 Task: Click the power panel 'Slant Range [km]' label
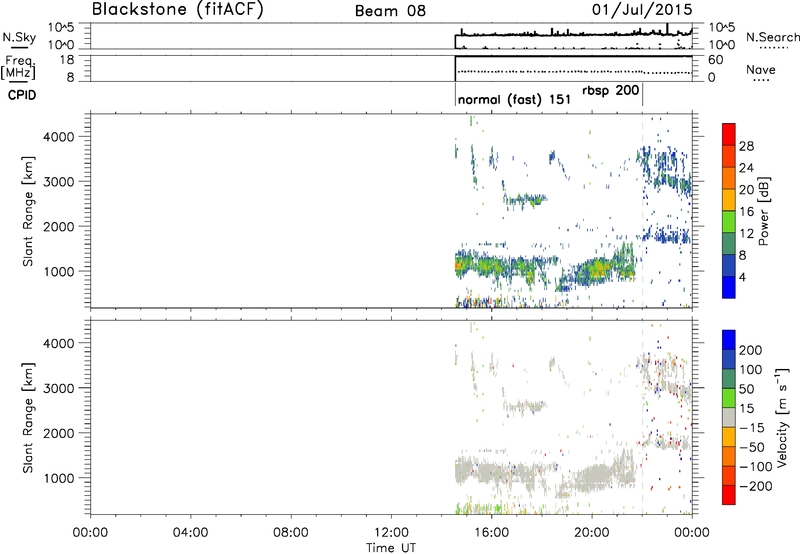coord(28,211)
